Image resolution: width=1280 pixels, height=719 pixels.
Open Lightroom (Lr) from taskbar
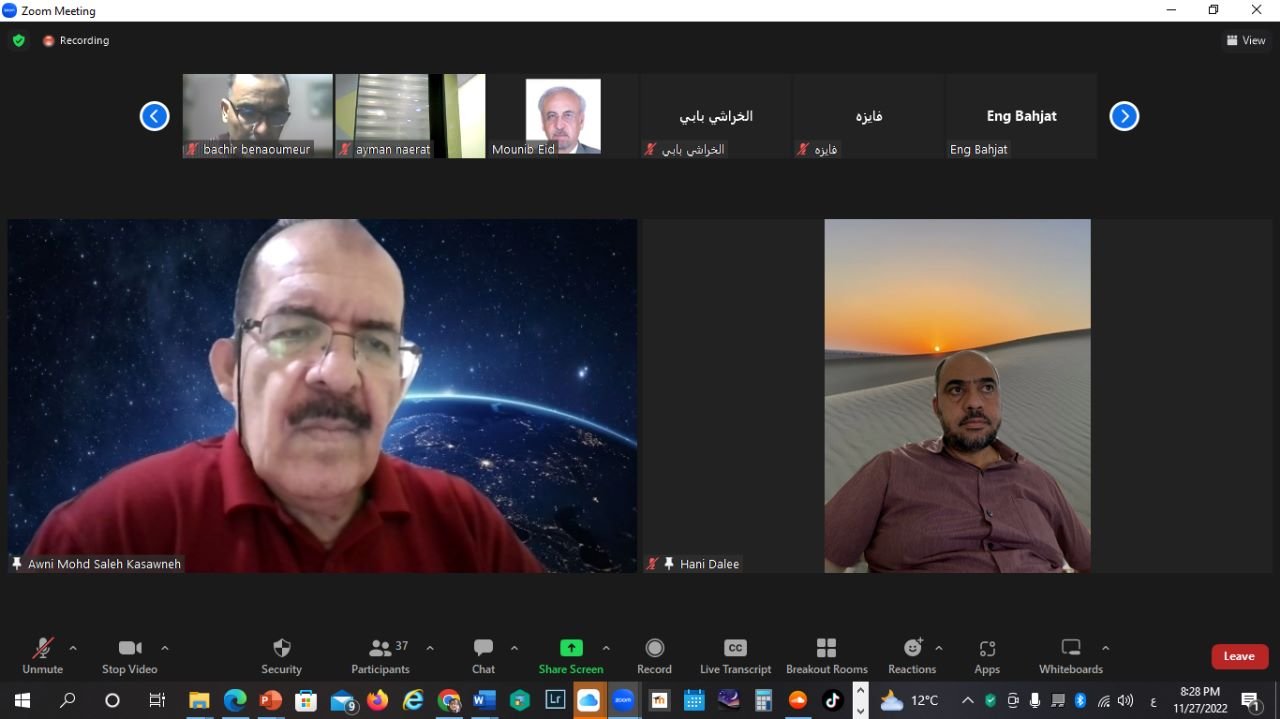(x=554, y=701)
